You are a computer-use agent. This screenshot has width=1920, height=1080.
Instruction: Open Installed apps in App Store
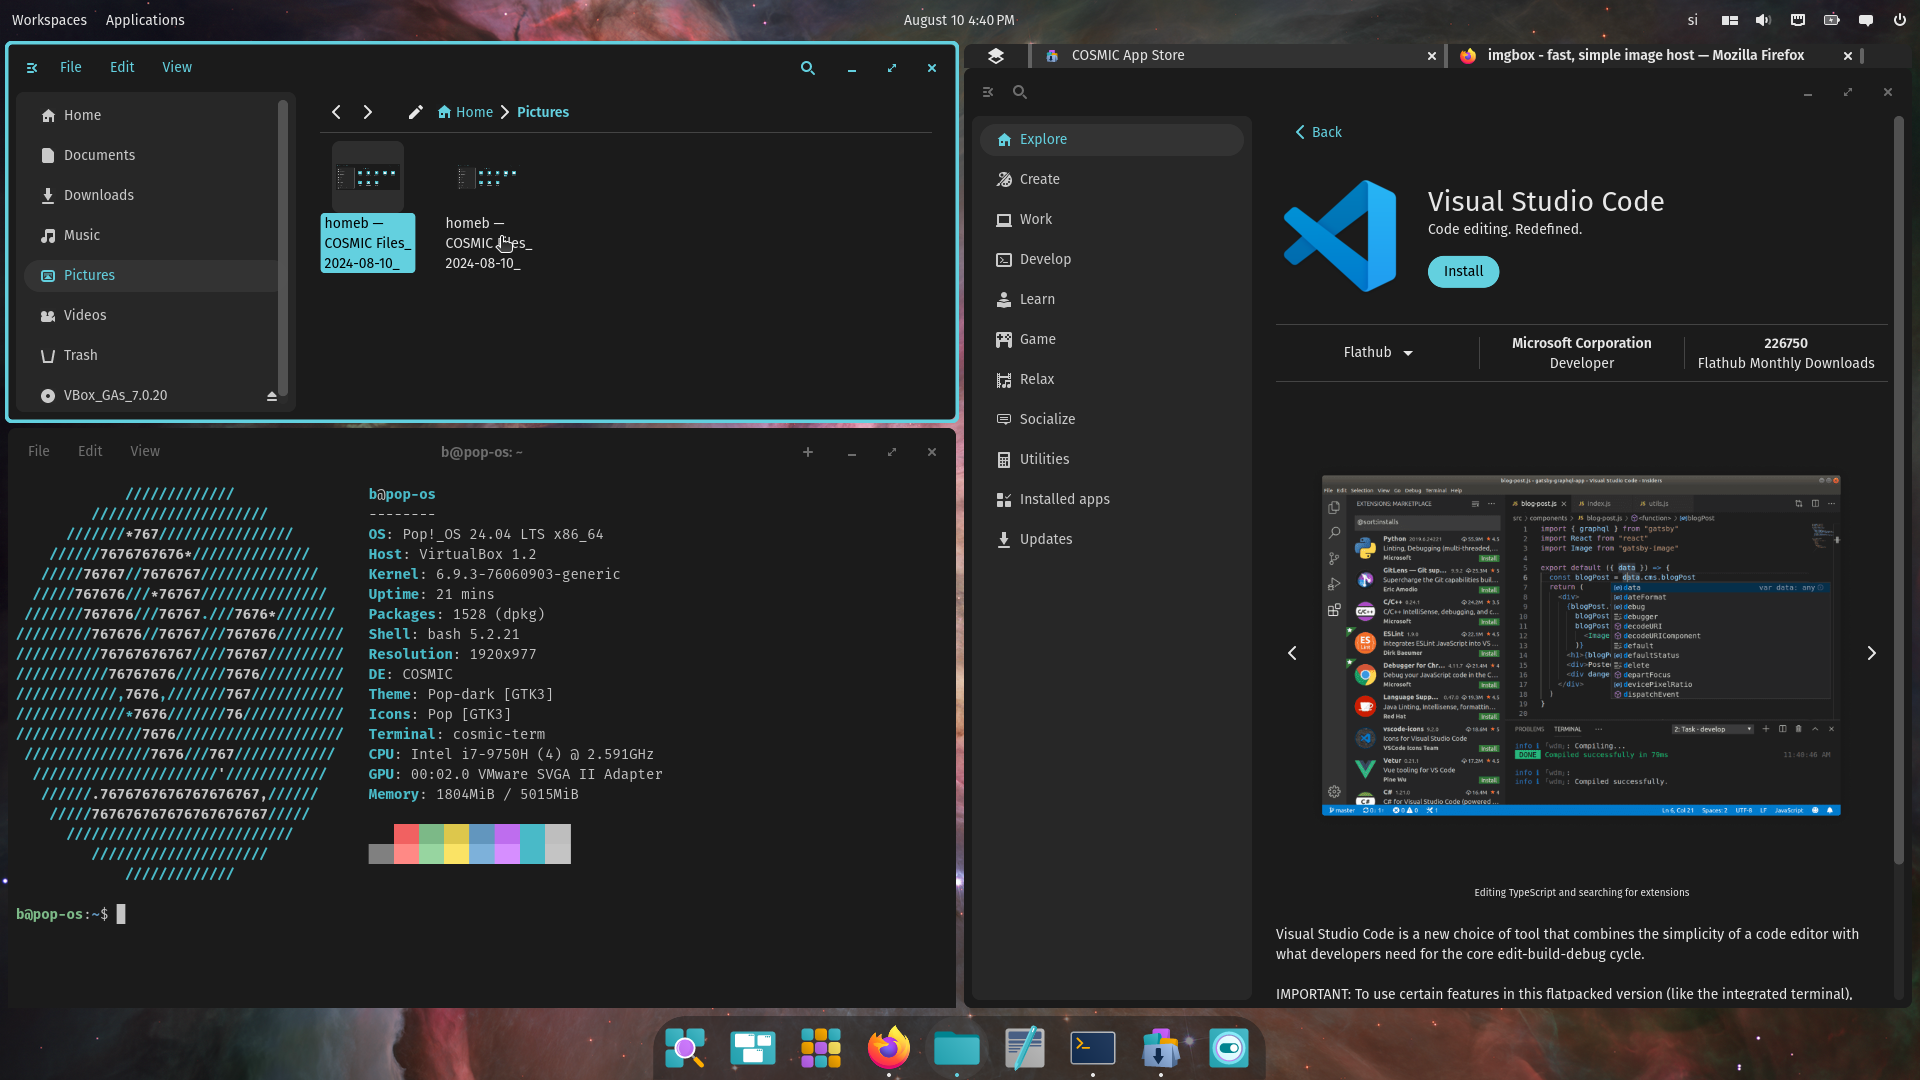[1112, 499]
